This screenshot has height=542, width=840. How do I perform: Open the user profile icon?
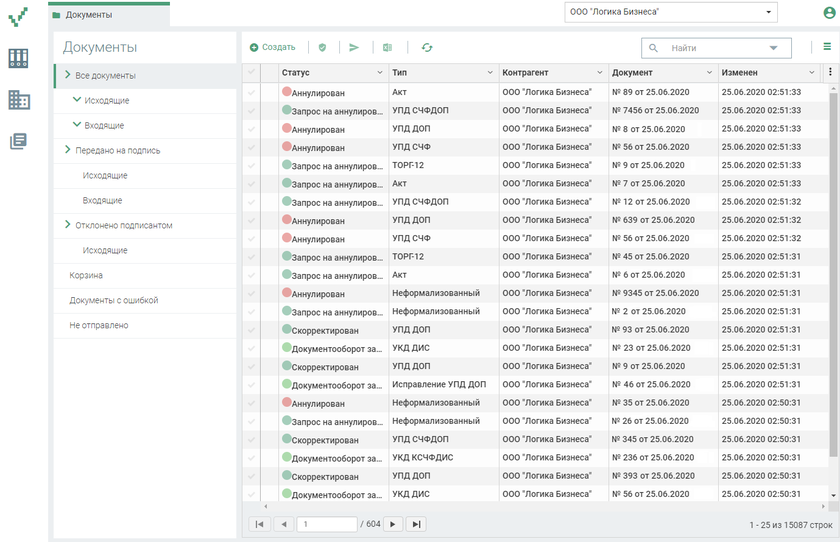(x=828, y=12)
